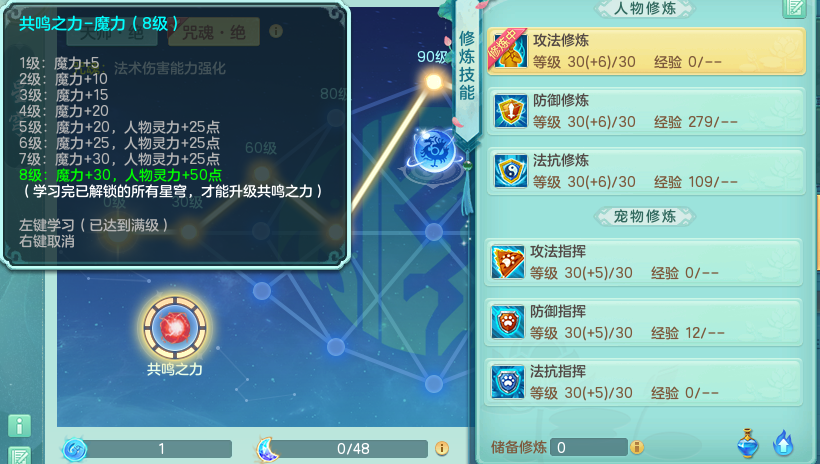Click the glowing 90级 star node
The image size is (820, 464).
(x=434, y=82)
